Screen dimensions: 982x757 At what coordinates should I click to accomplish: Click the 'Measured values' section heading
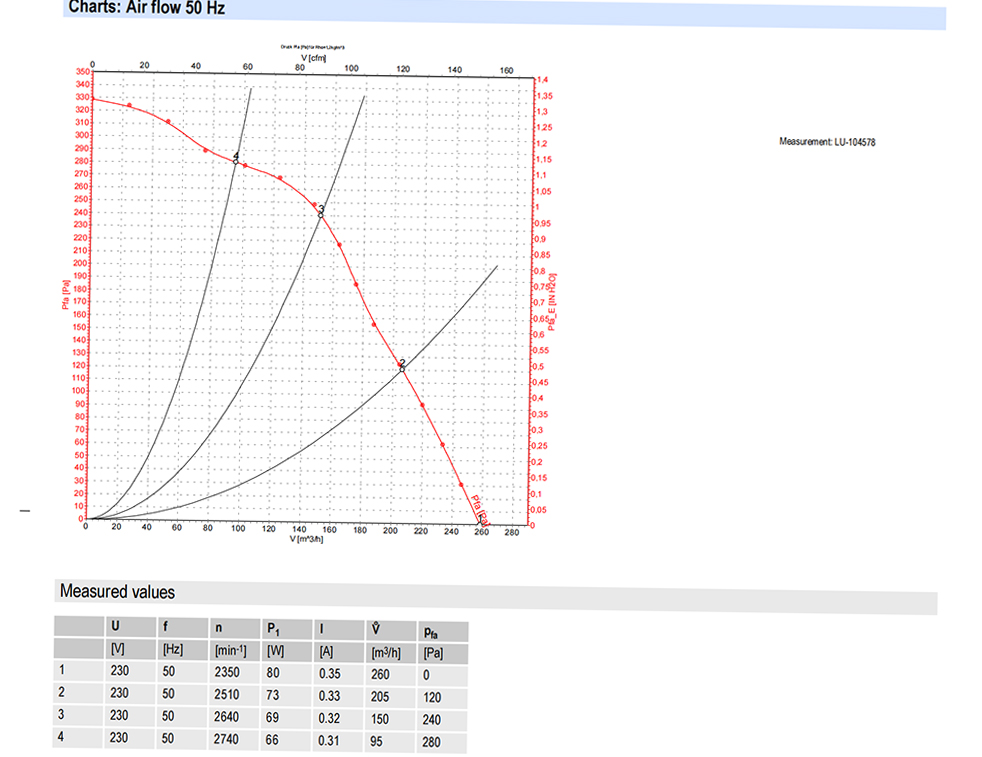tap(117, 592)
